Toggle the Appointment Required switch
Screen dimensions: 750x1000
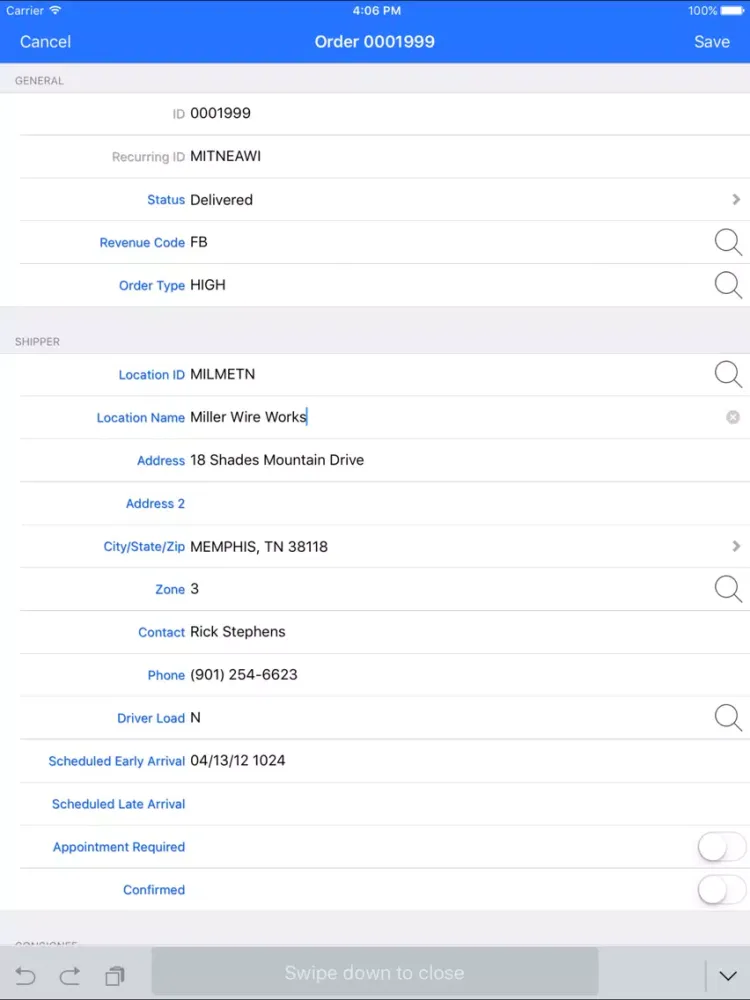721,847
